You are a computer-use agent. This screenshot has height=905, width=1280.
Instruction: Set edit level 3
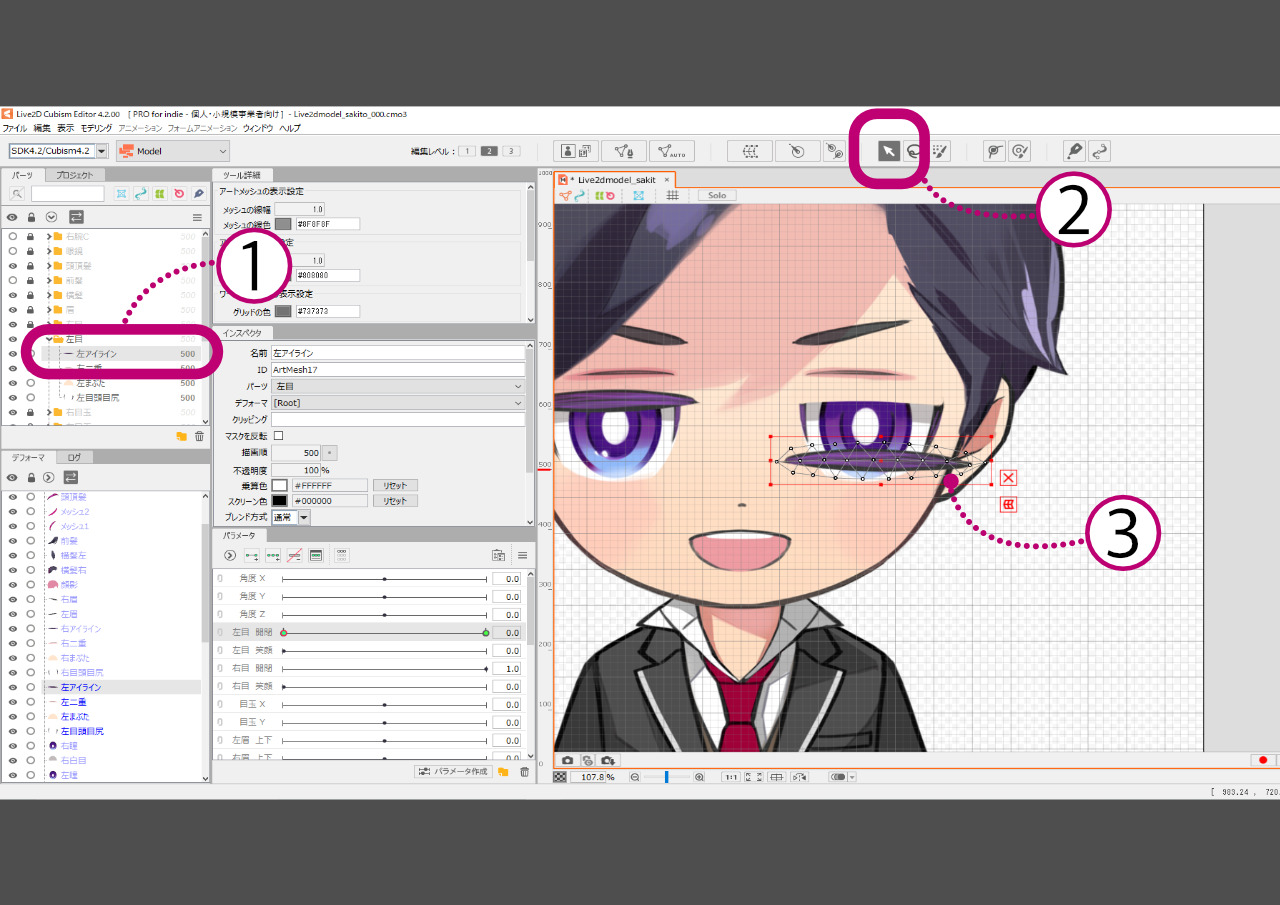[x=511, y=151]
